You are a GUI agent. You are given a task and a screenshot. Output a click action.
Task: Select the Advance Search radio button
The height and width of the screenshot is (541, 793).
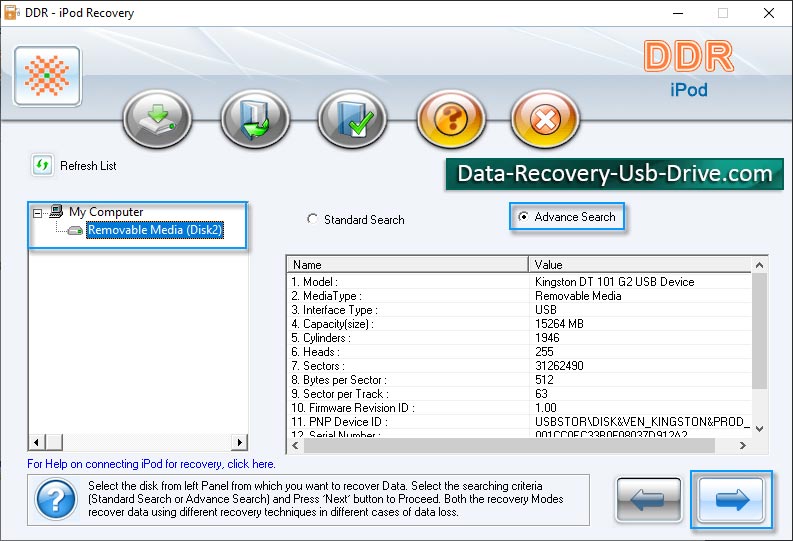[523, 216]
